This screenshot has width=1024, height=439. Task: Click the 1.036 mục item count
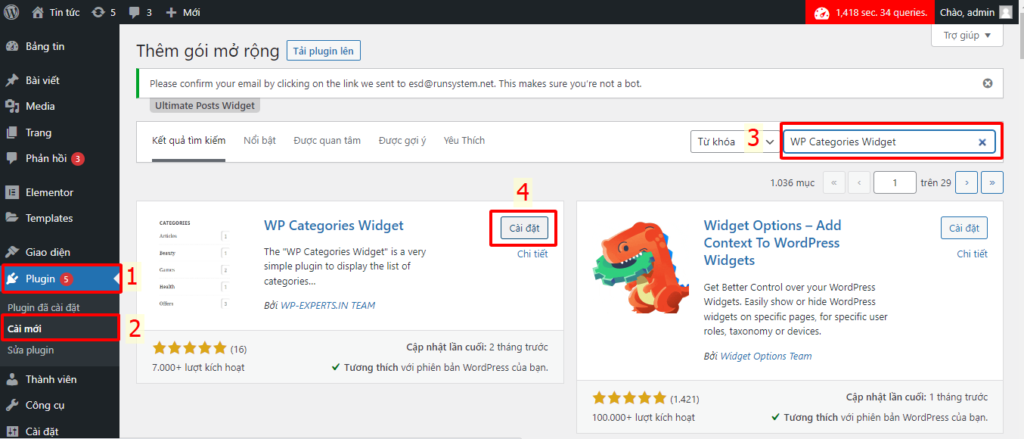[792, 184]
